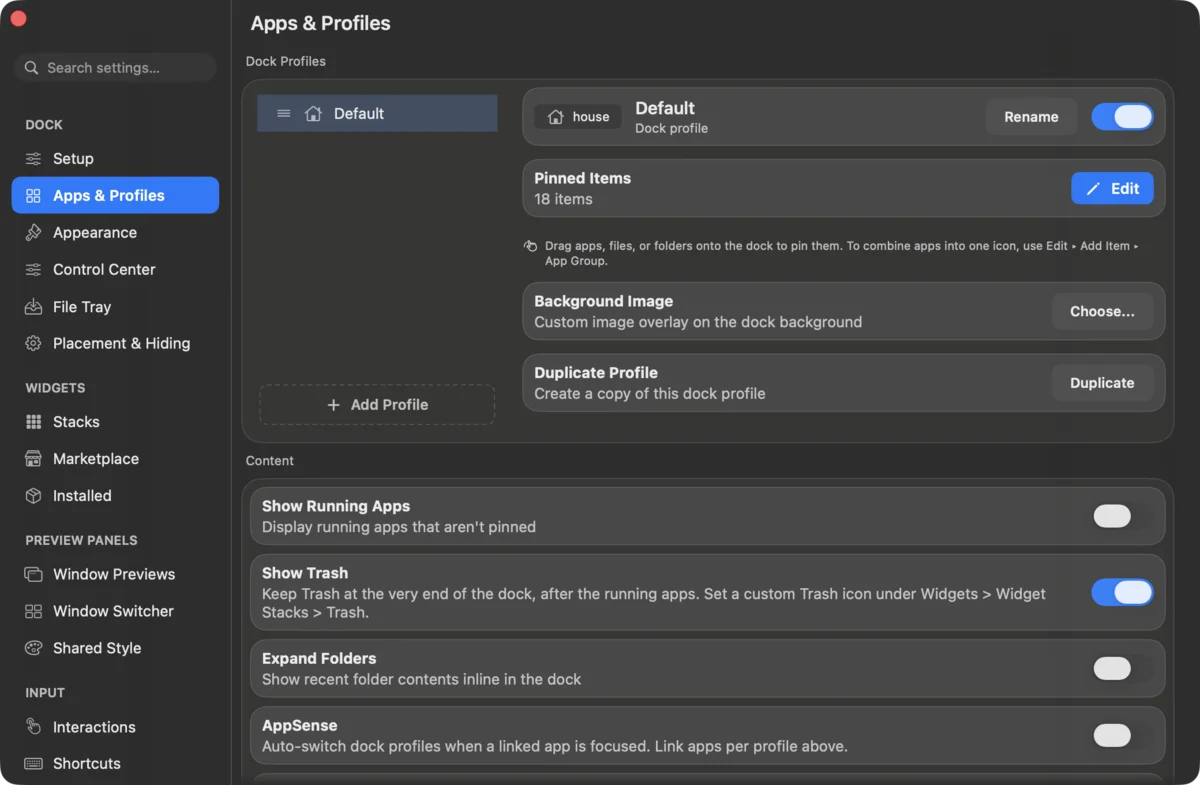Open Shared Style settings

(x=115, y=648)
